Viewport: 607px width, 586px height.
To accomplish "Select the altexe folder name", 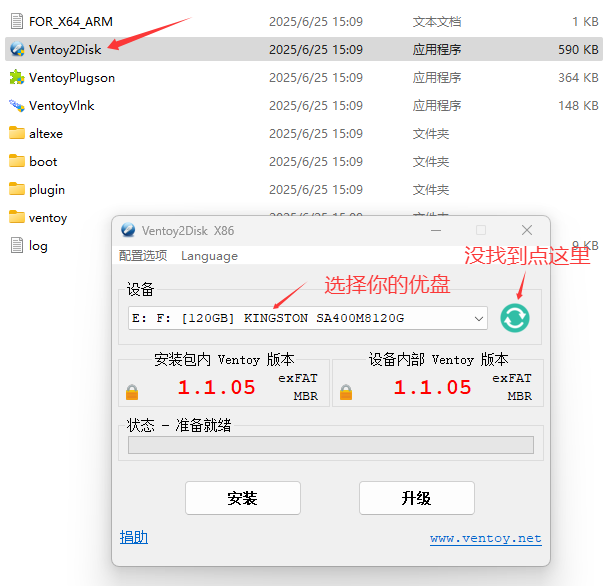I will (46, 134).
